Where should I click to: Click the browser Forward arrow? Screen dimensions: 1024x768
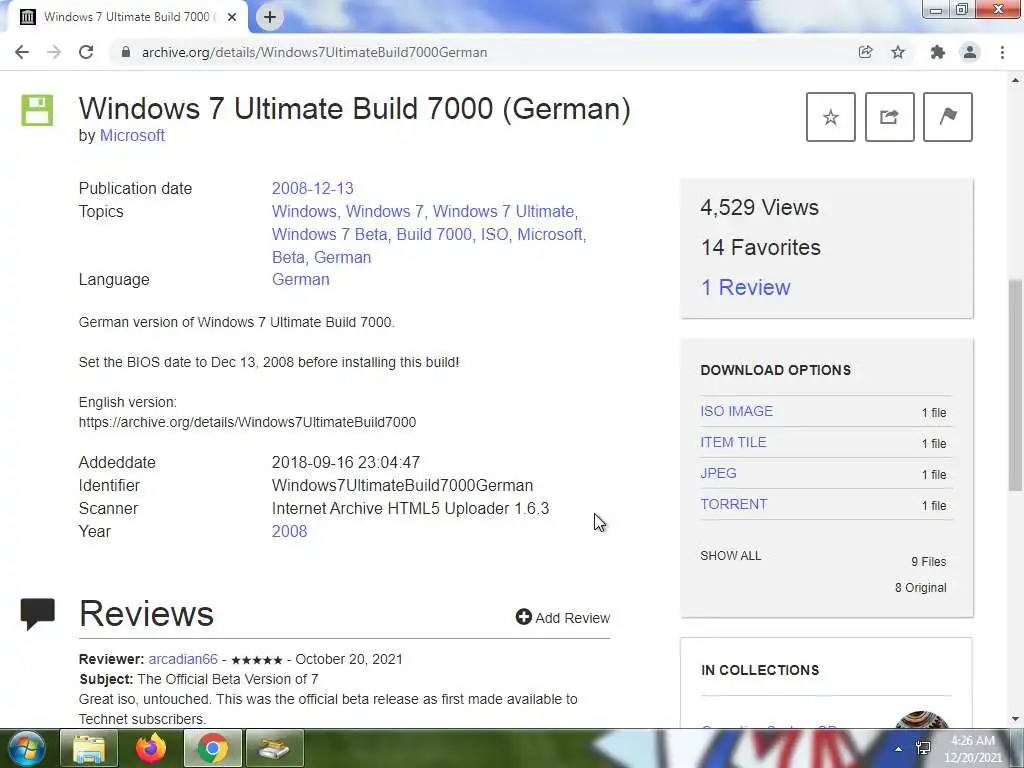(x=54, y=52)
